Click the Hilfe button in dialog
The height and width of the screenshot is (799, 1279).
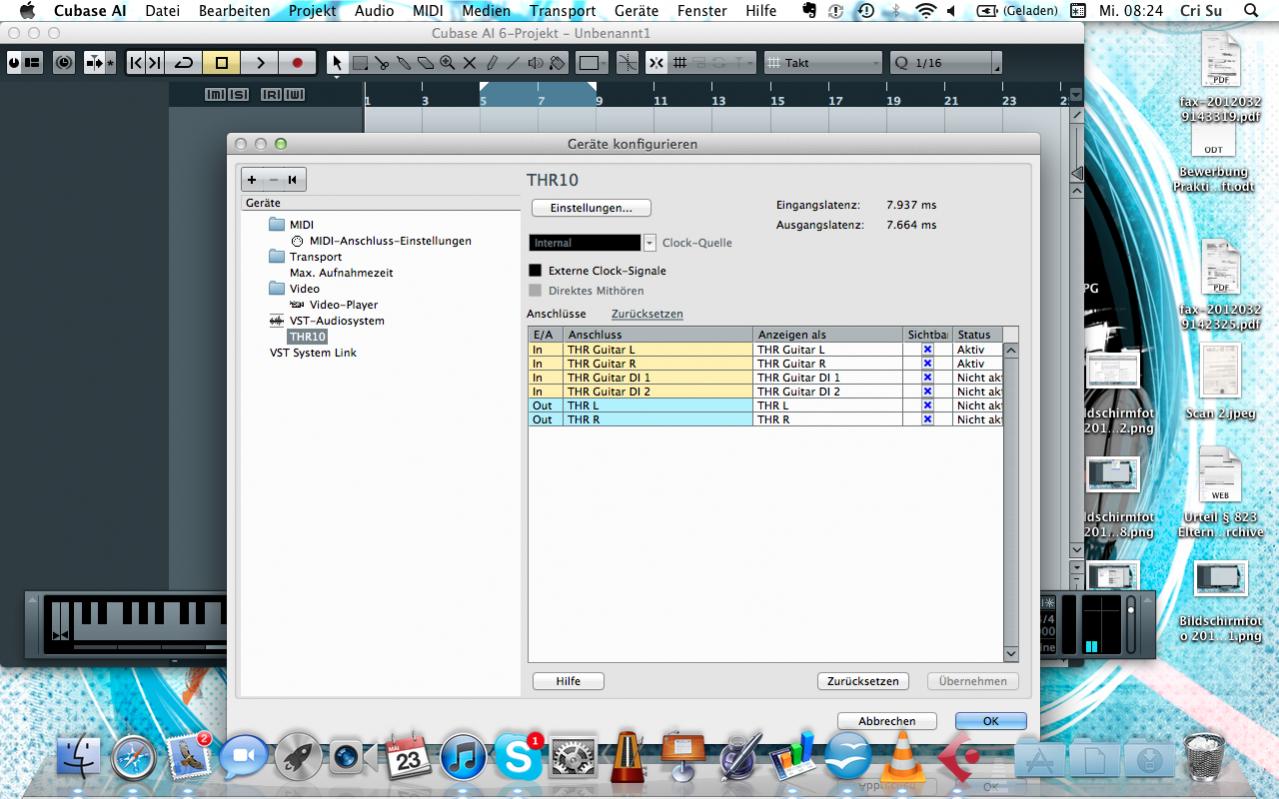[x=568, y=681]
